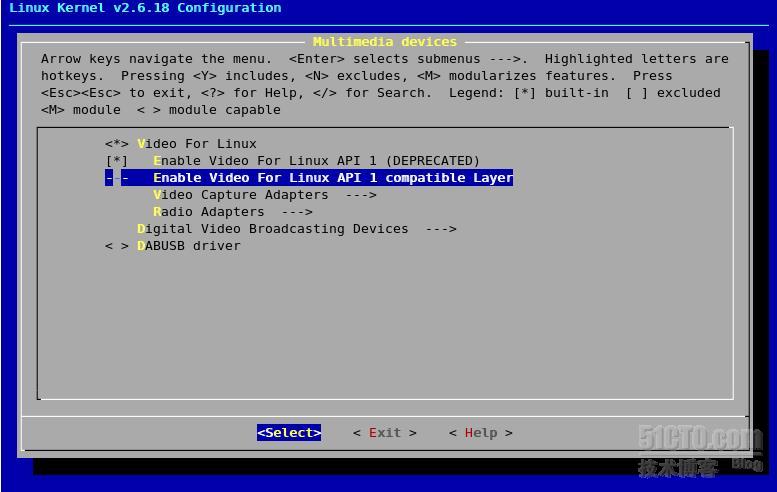Select the highlighted API 1 compatible Layer entry

pyautogui.click(x=309, y=178)
